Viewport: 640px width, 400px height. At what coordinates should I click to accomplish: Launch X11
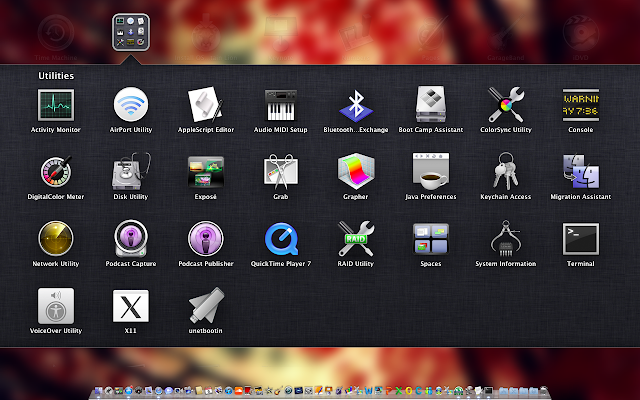[x=131, y=306]
